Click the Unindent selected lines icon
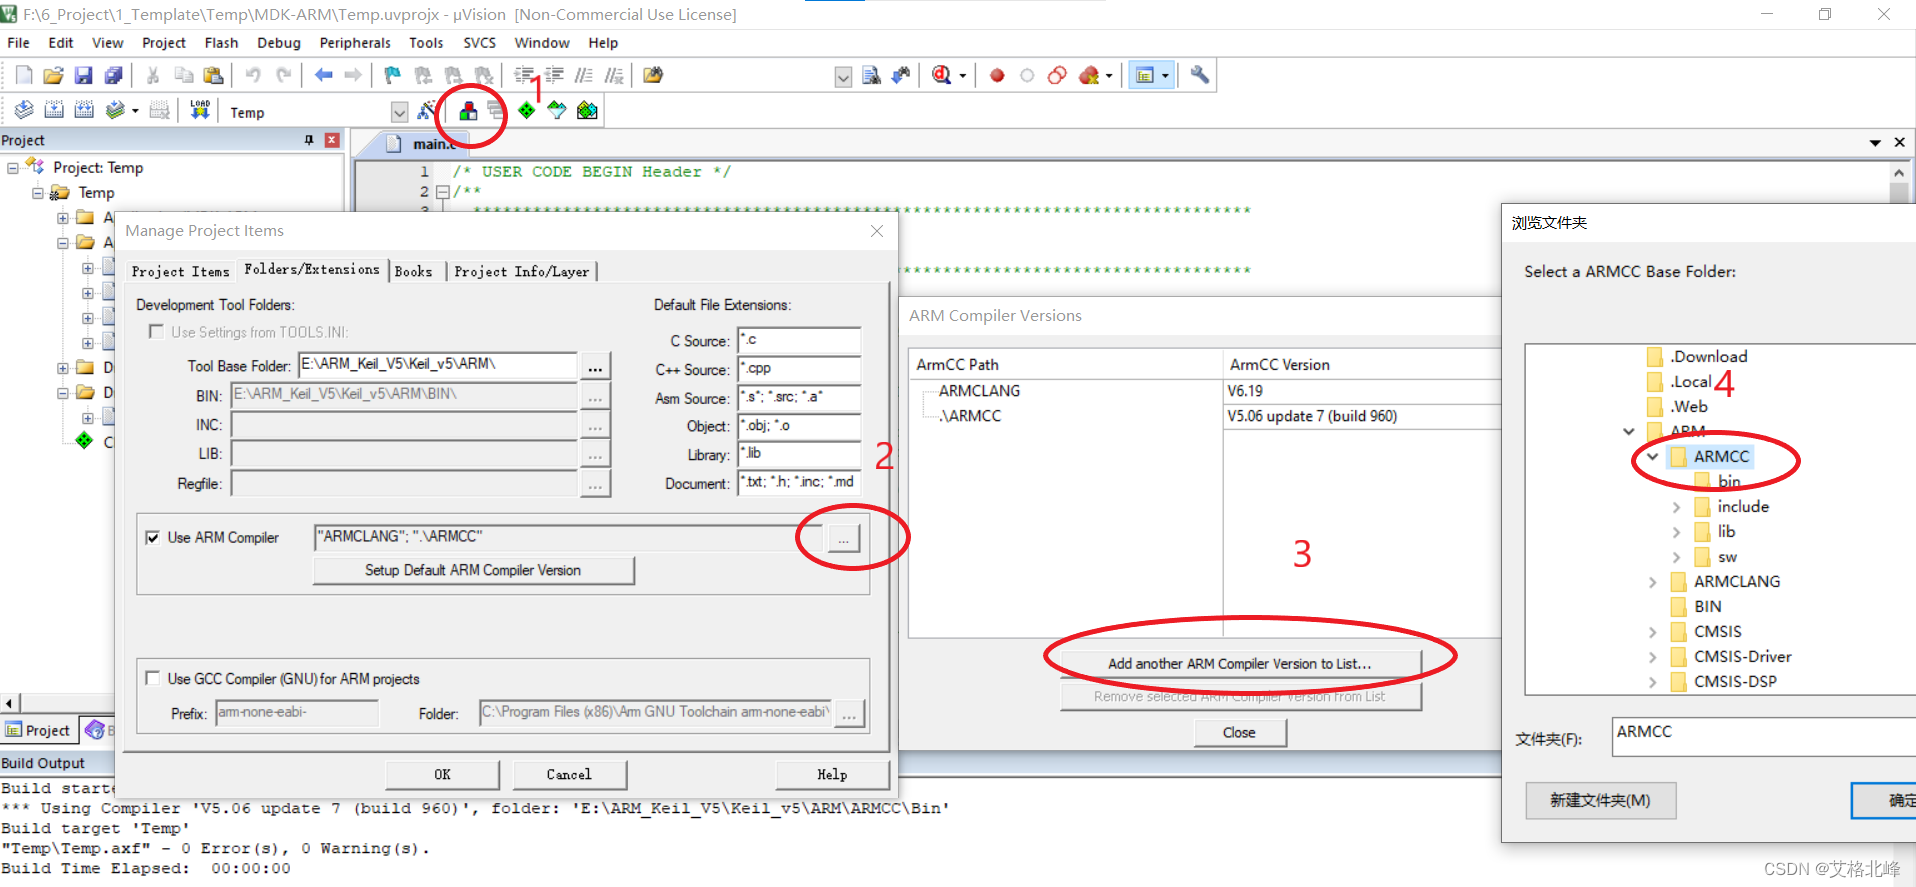The width and height of the screenshot is (1916, 887). (x=554, y=75)
